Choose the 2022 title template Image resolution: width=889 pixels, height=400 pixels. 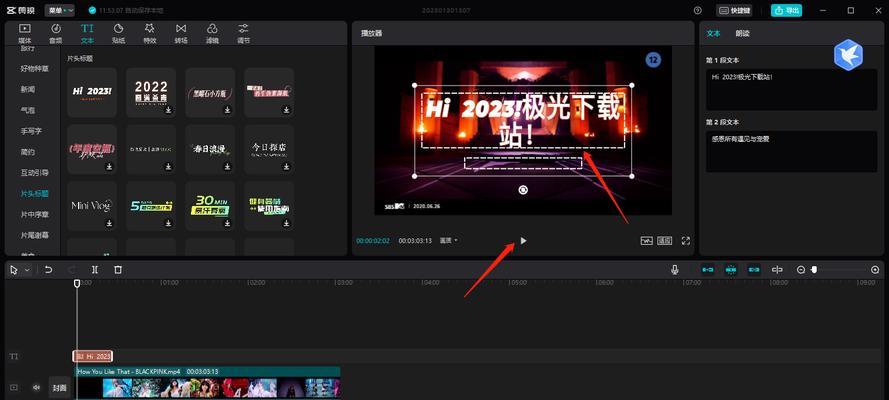coord(151,92)
